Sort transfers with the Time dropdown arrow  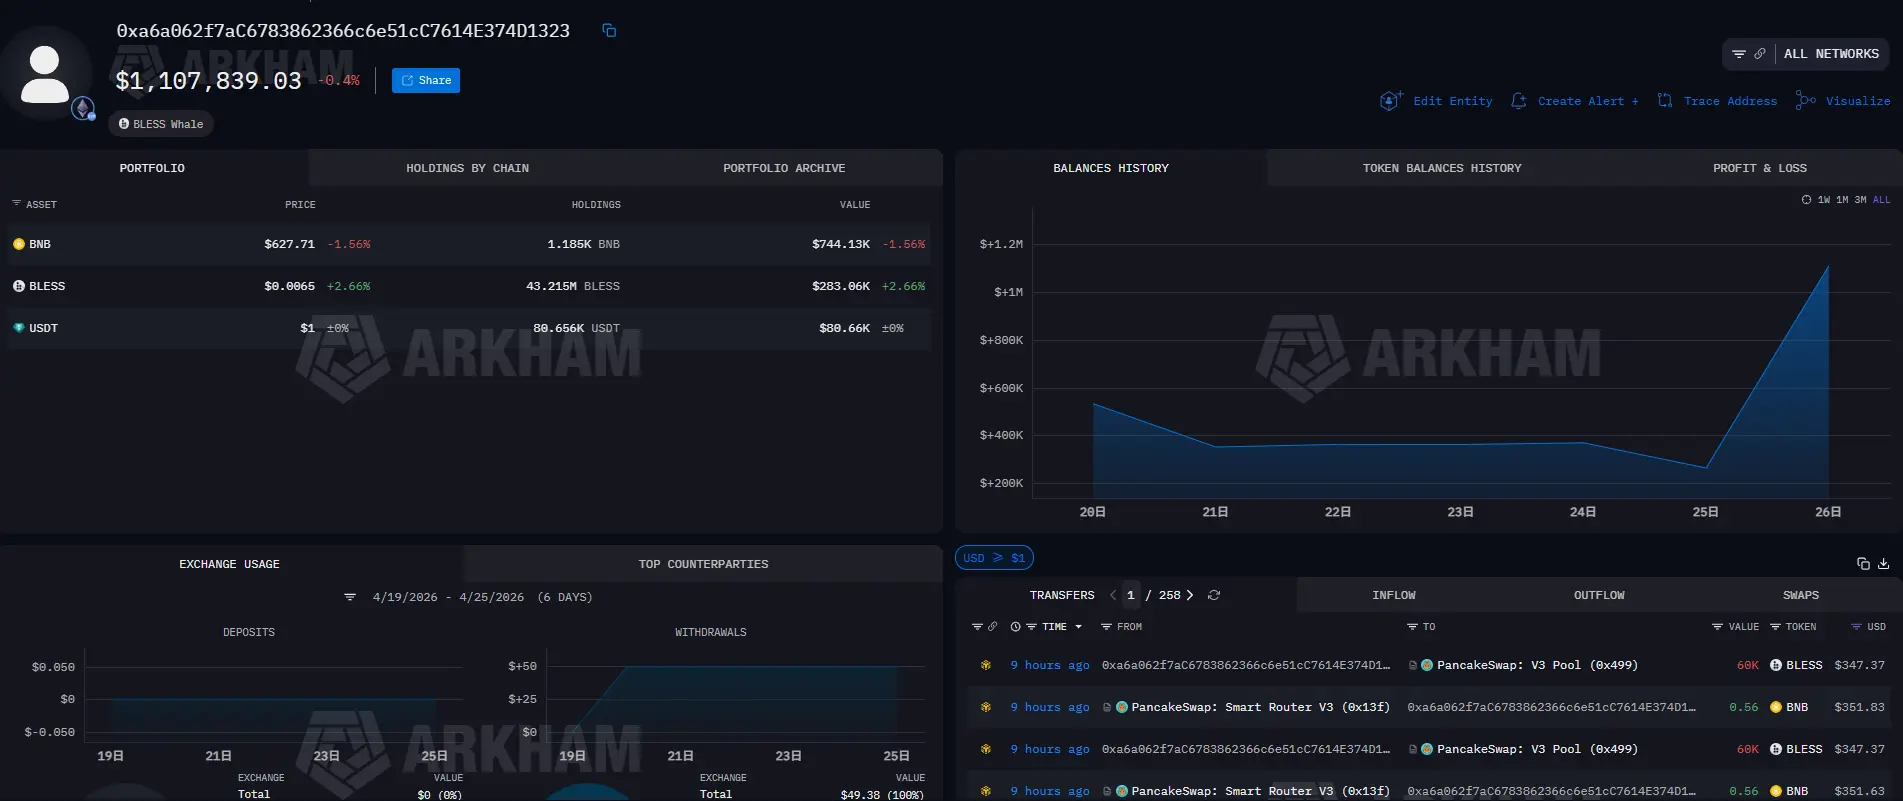pos(1078,627)
